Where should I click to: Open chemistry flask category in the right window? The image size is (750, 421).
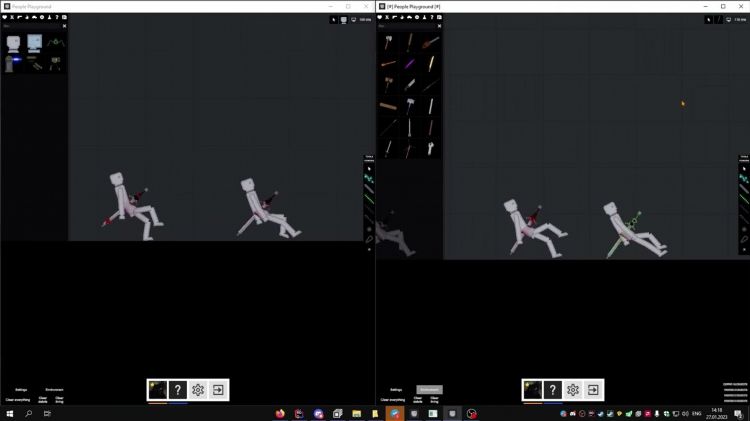(x=424, y=17)
